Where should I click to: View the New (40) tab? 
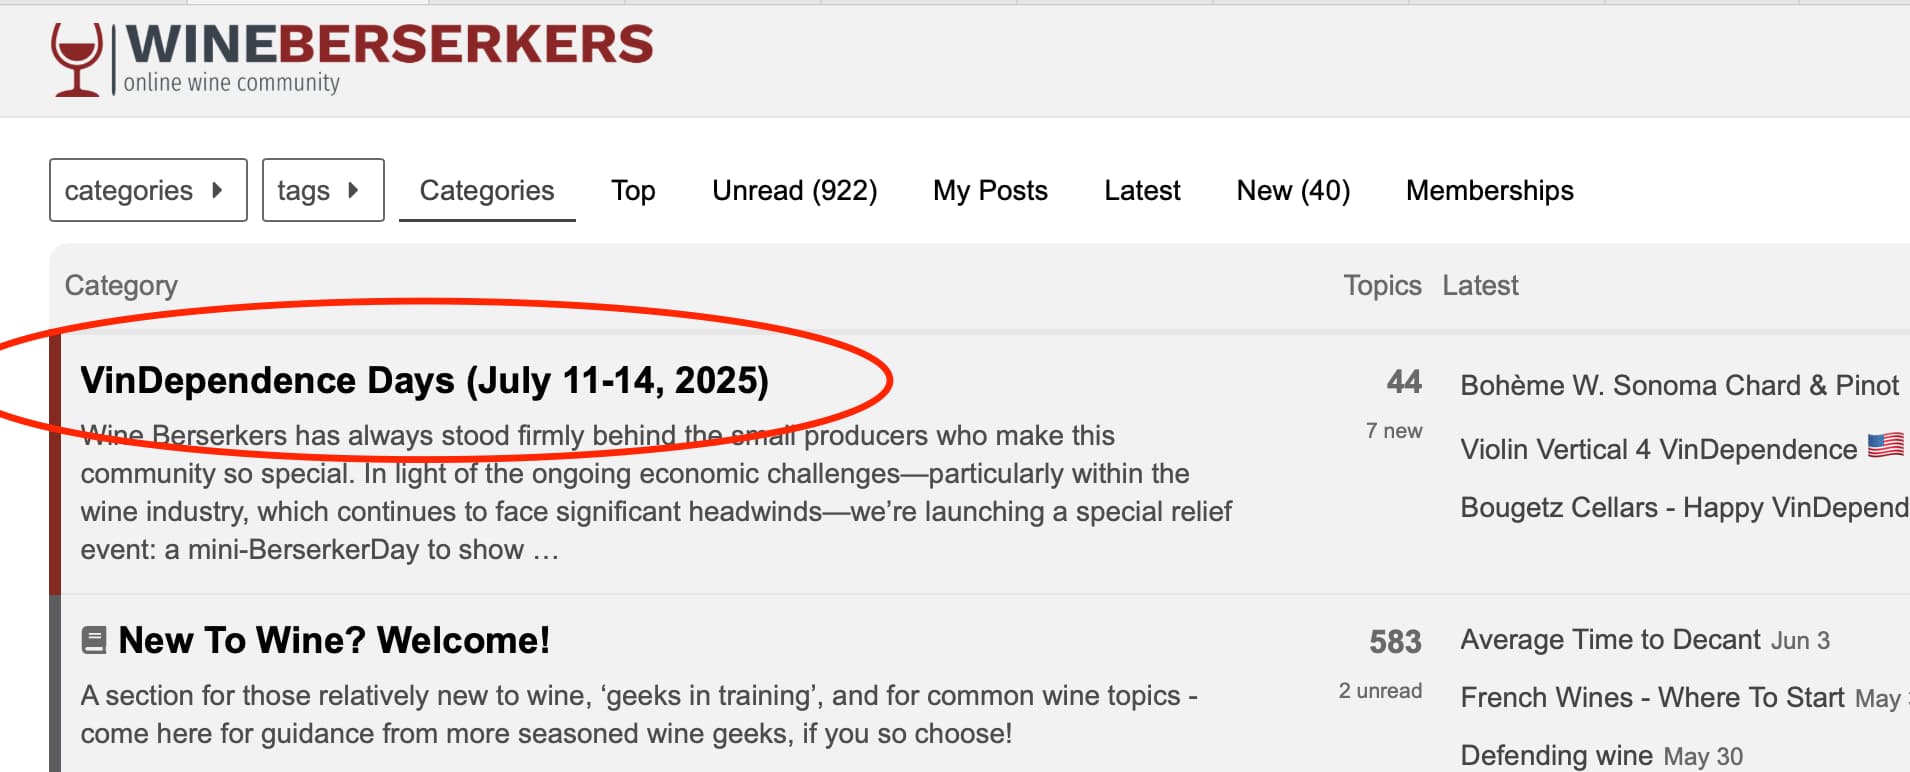[1293, 190]
